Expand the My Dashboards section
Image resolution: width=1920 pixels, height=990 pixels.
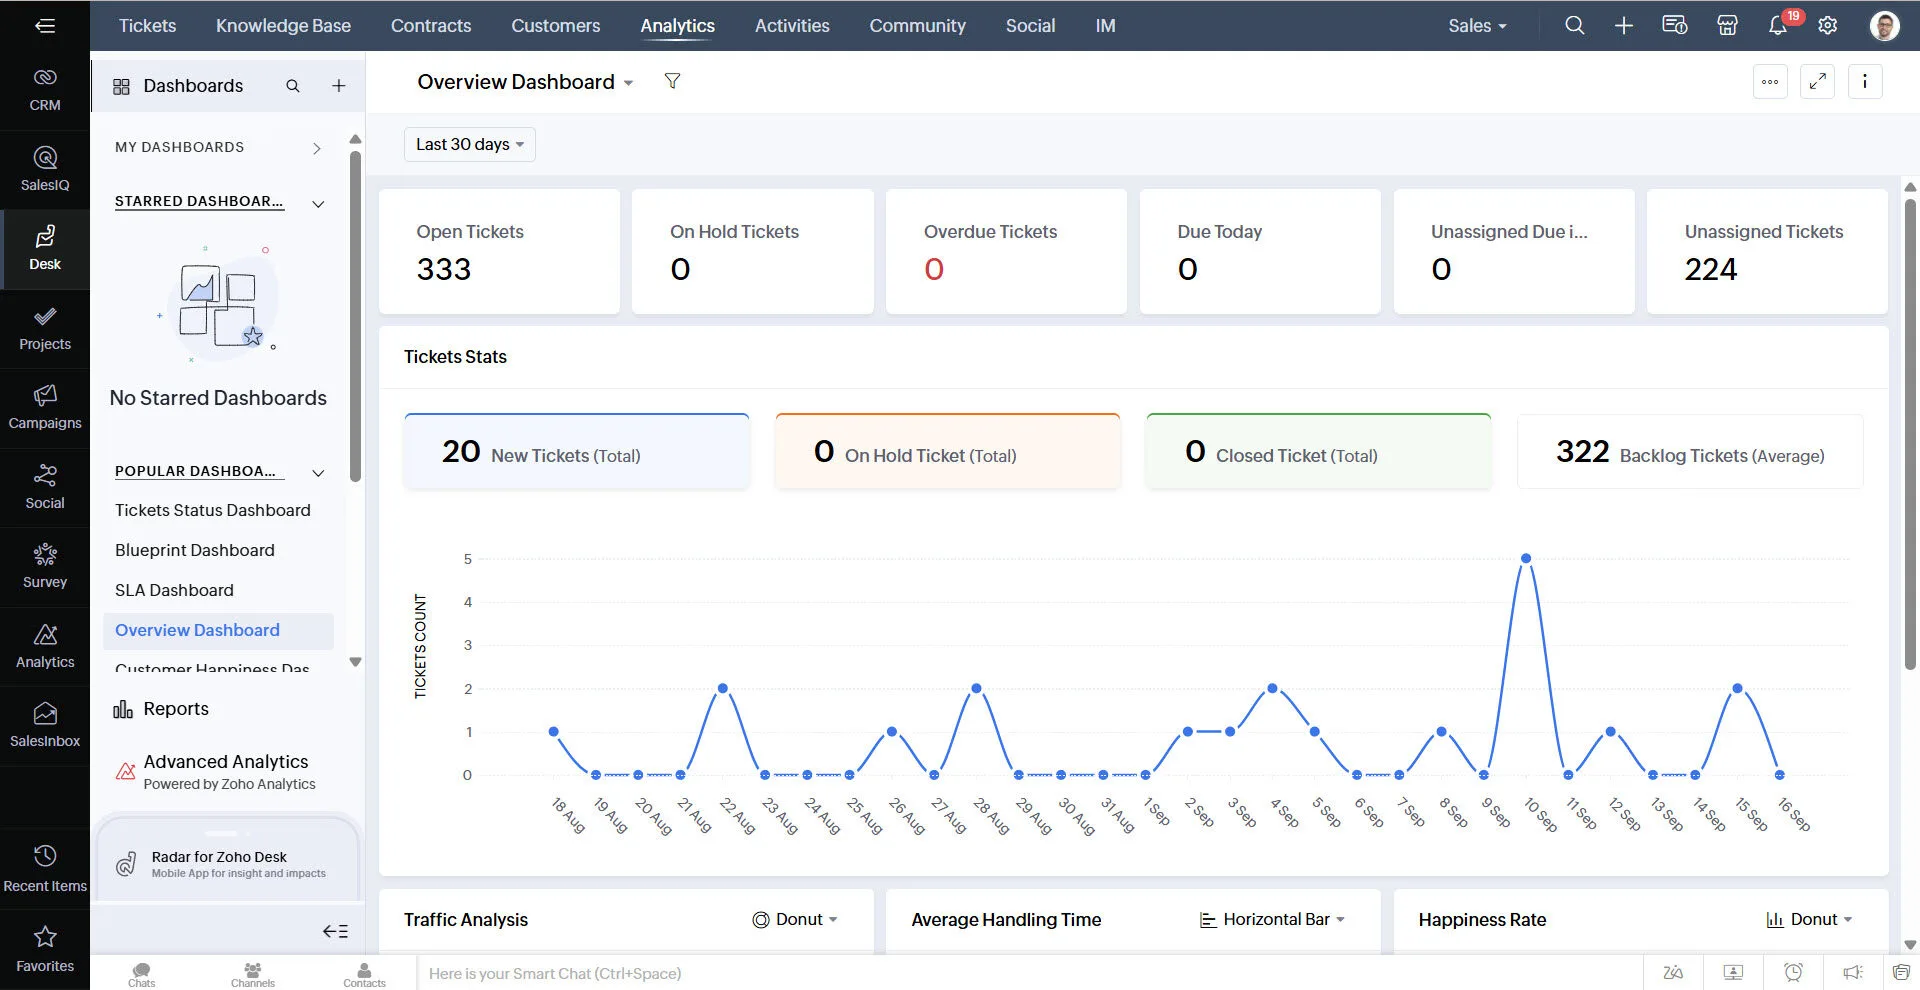(317, 148)
